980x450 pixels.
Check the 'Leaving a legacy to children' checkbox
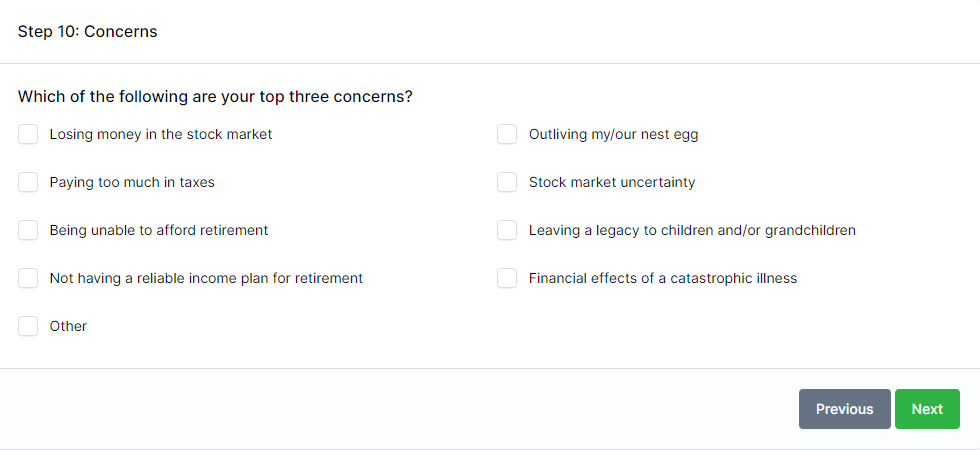pos(507,230)
